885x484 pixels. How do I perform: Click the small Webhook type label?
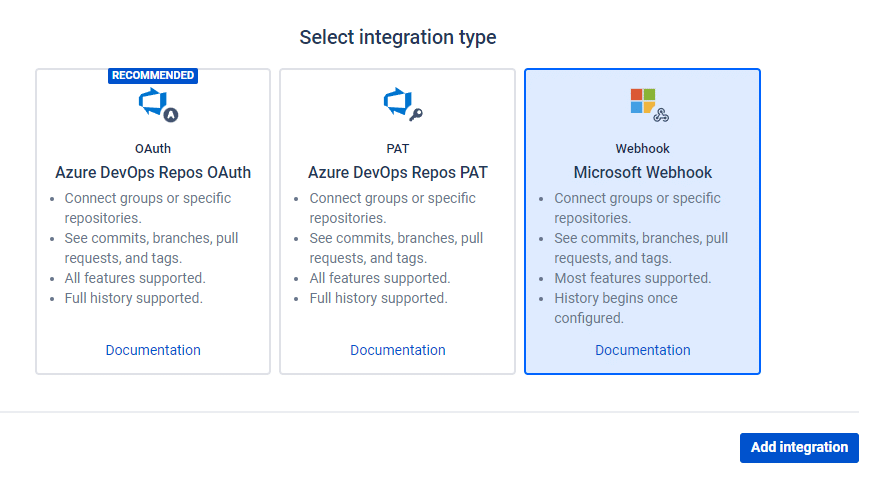643,149
